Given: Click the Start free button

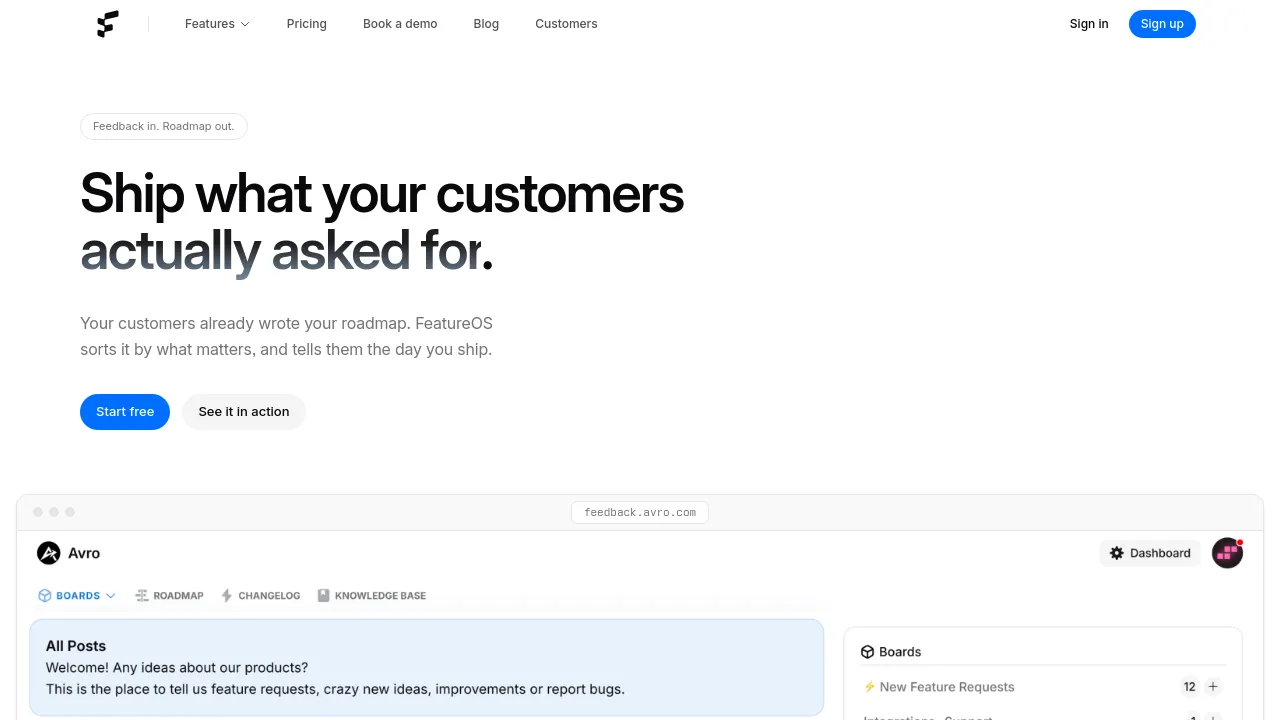Looking at the screenshot, I should pyautogui.click(x=125, y=412).
